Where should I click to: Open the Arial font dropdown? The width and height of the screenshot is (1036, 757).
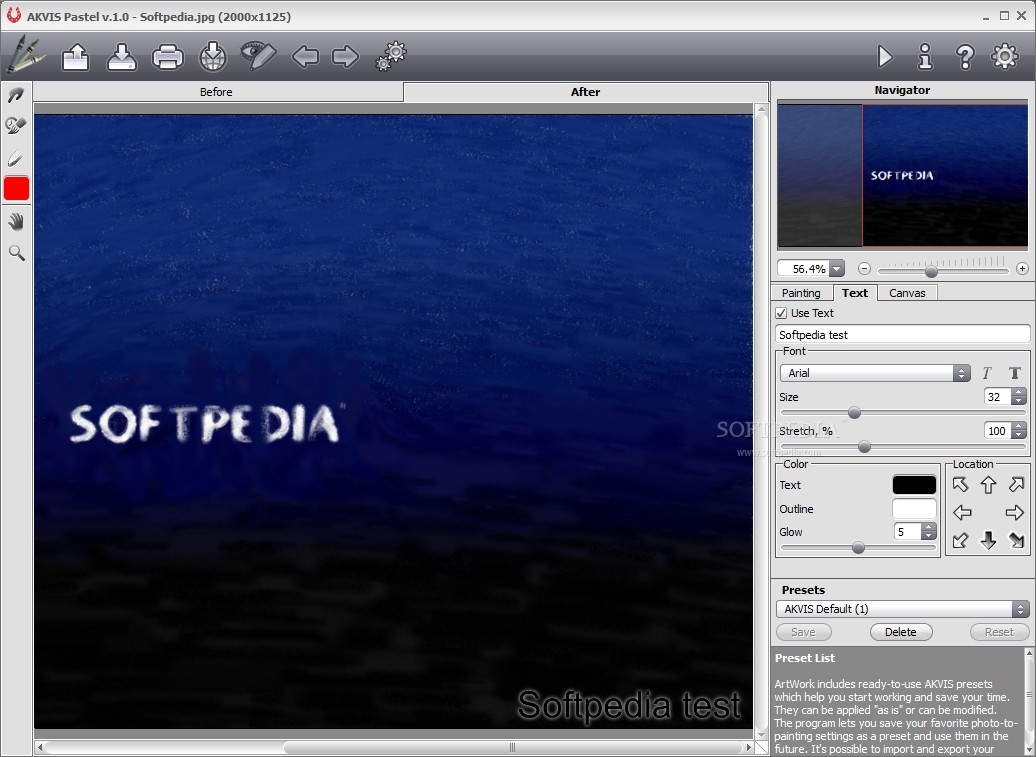[x=875, y=373]
